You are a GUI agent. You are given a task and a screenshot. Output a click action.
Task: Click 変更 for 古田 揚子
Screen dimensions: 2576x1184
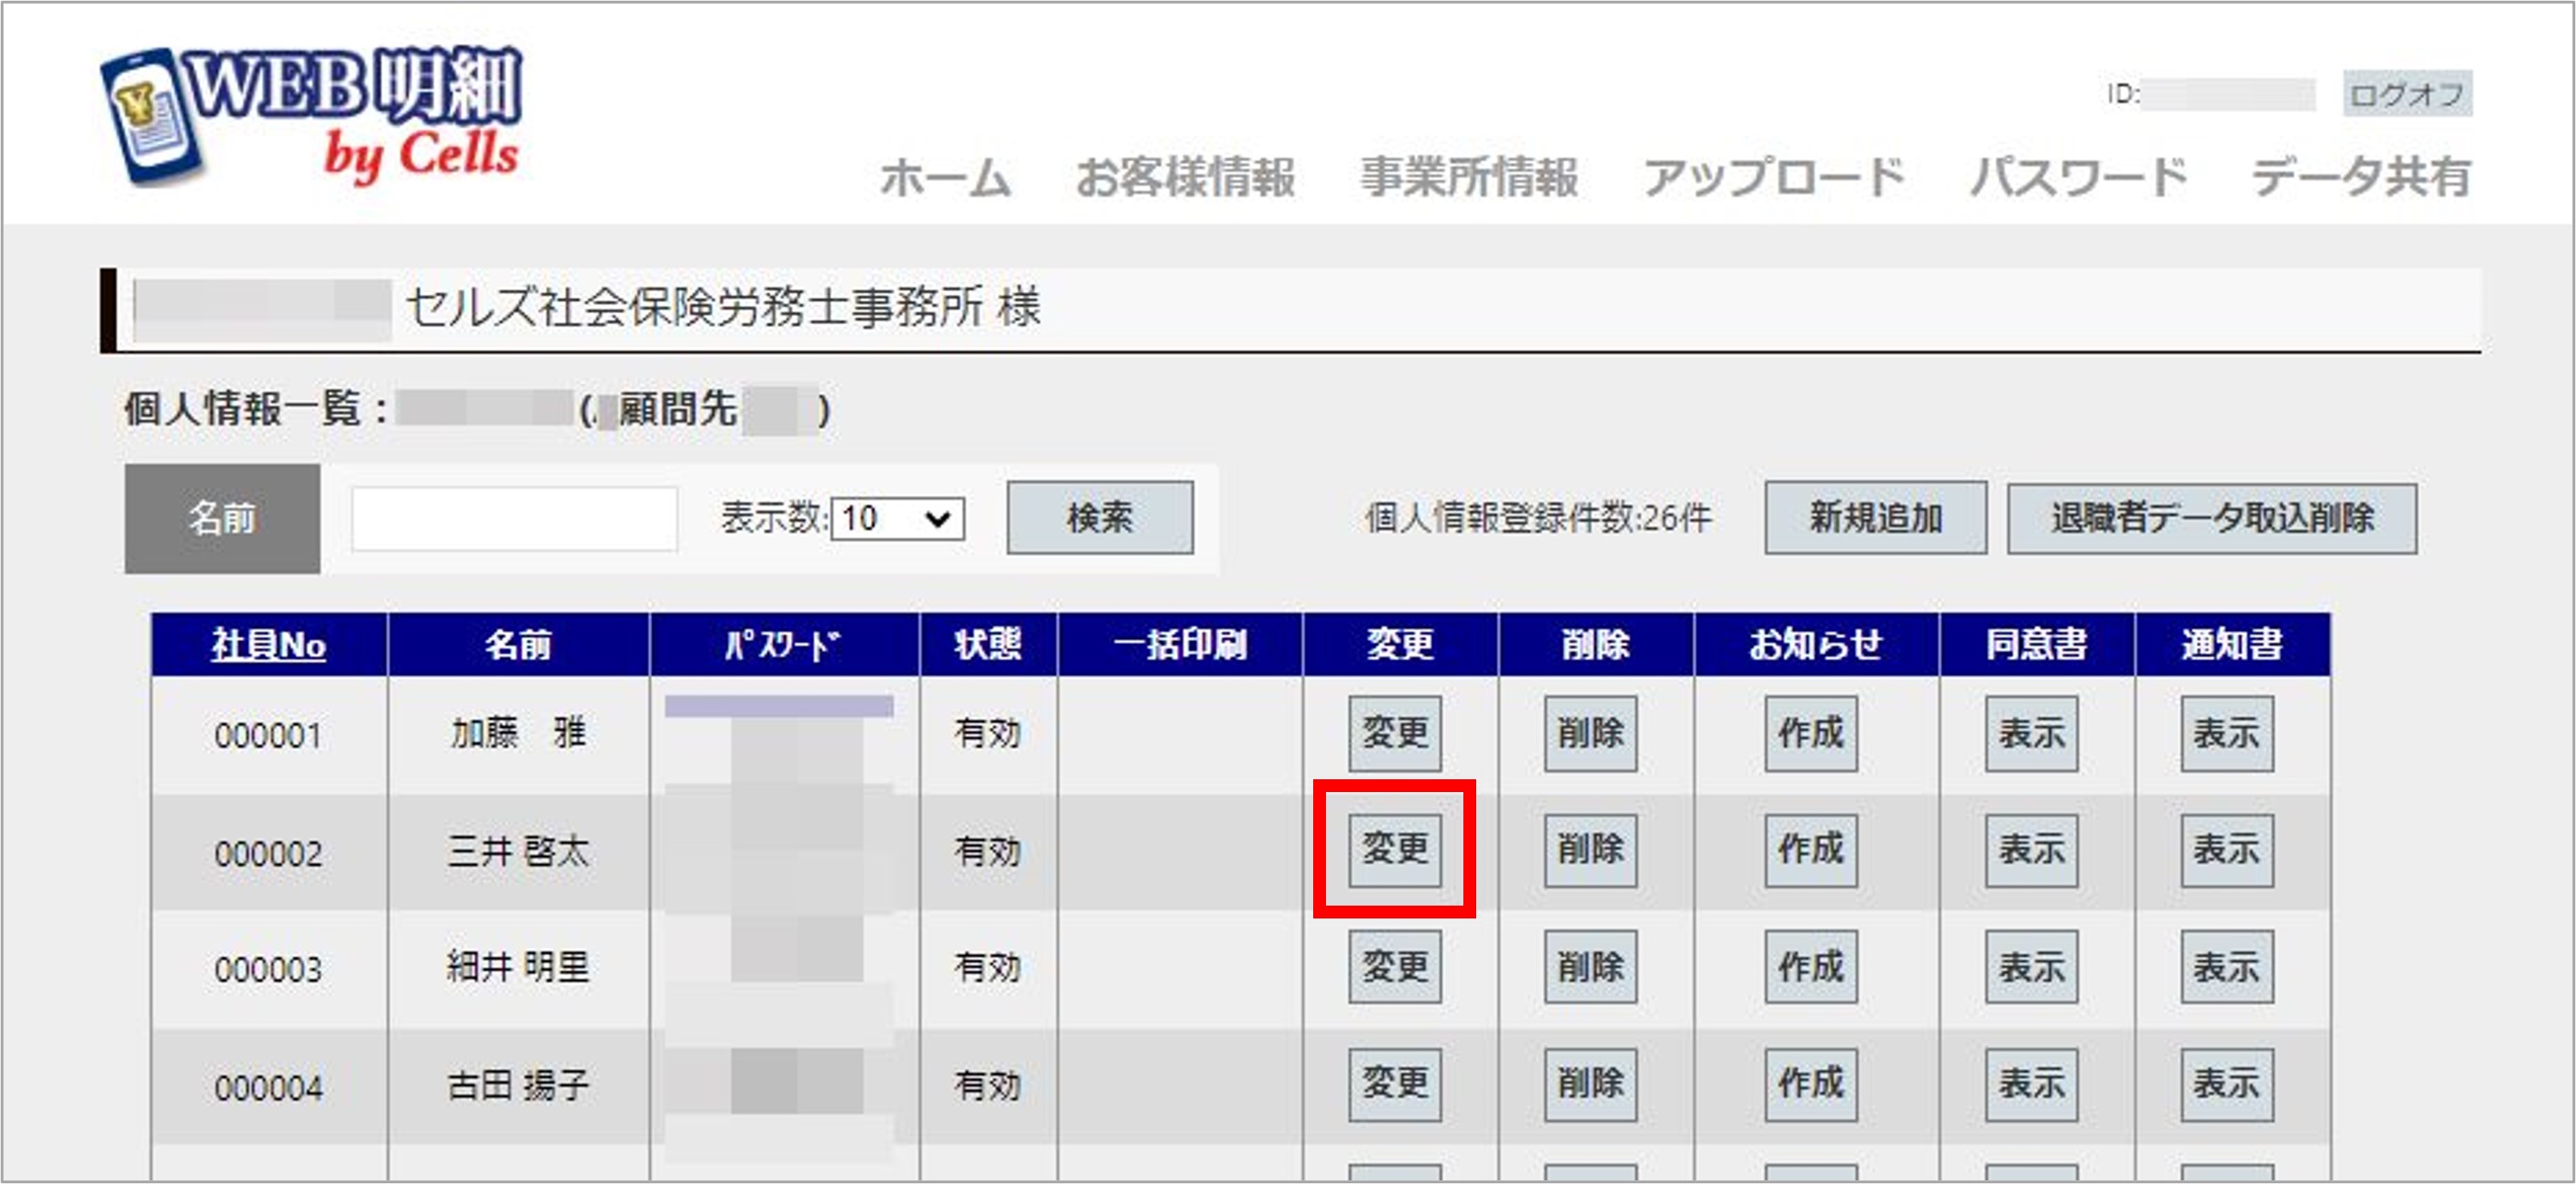pos(1395,1084)
